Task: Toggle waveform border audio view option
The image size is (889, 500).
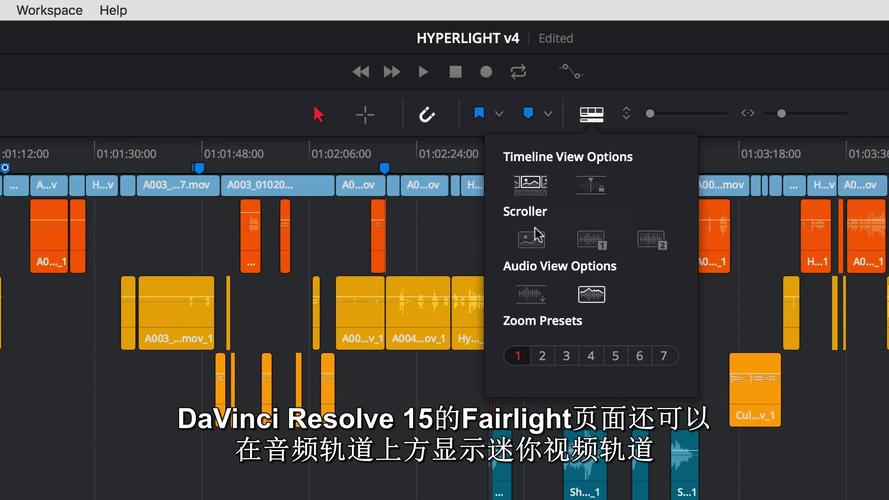Action: click(x=591, y=294)
